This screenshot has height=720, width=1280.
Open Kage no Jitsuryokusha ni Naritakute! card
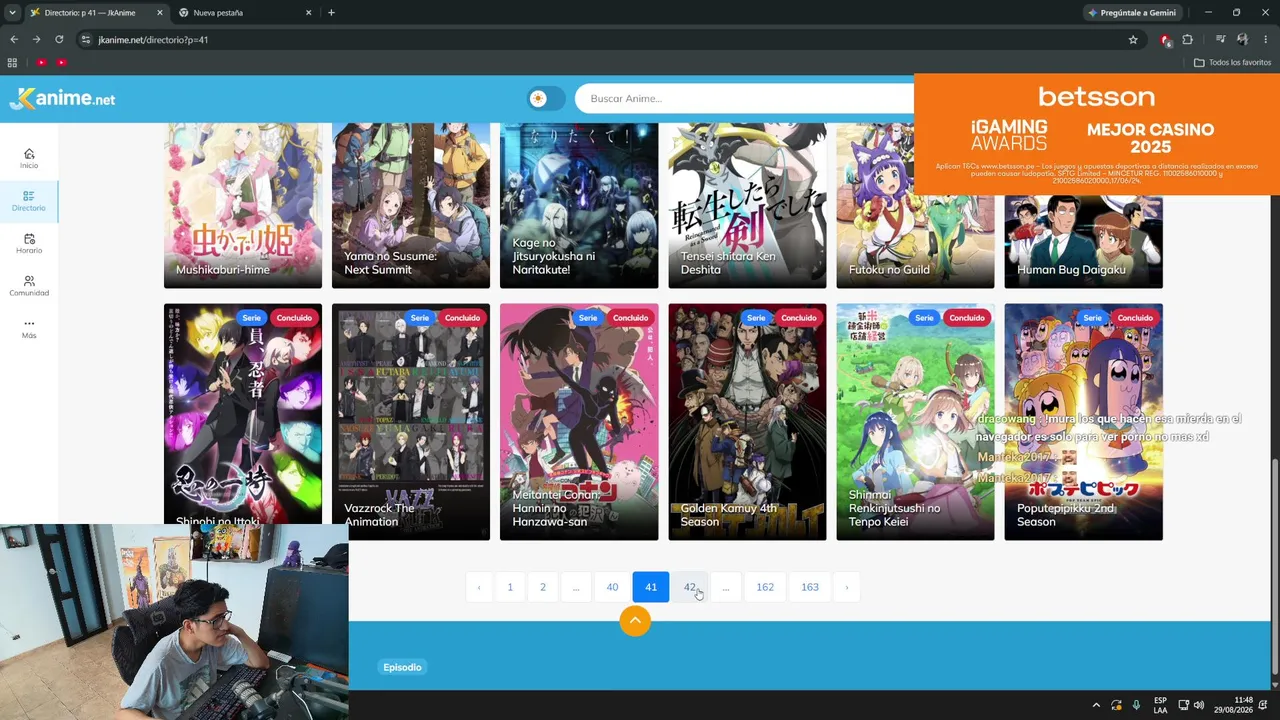[579, 206]
